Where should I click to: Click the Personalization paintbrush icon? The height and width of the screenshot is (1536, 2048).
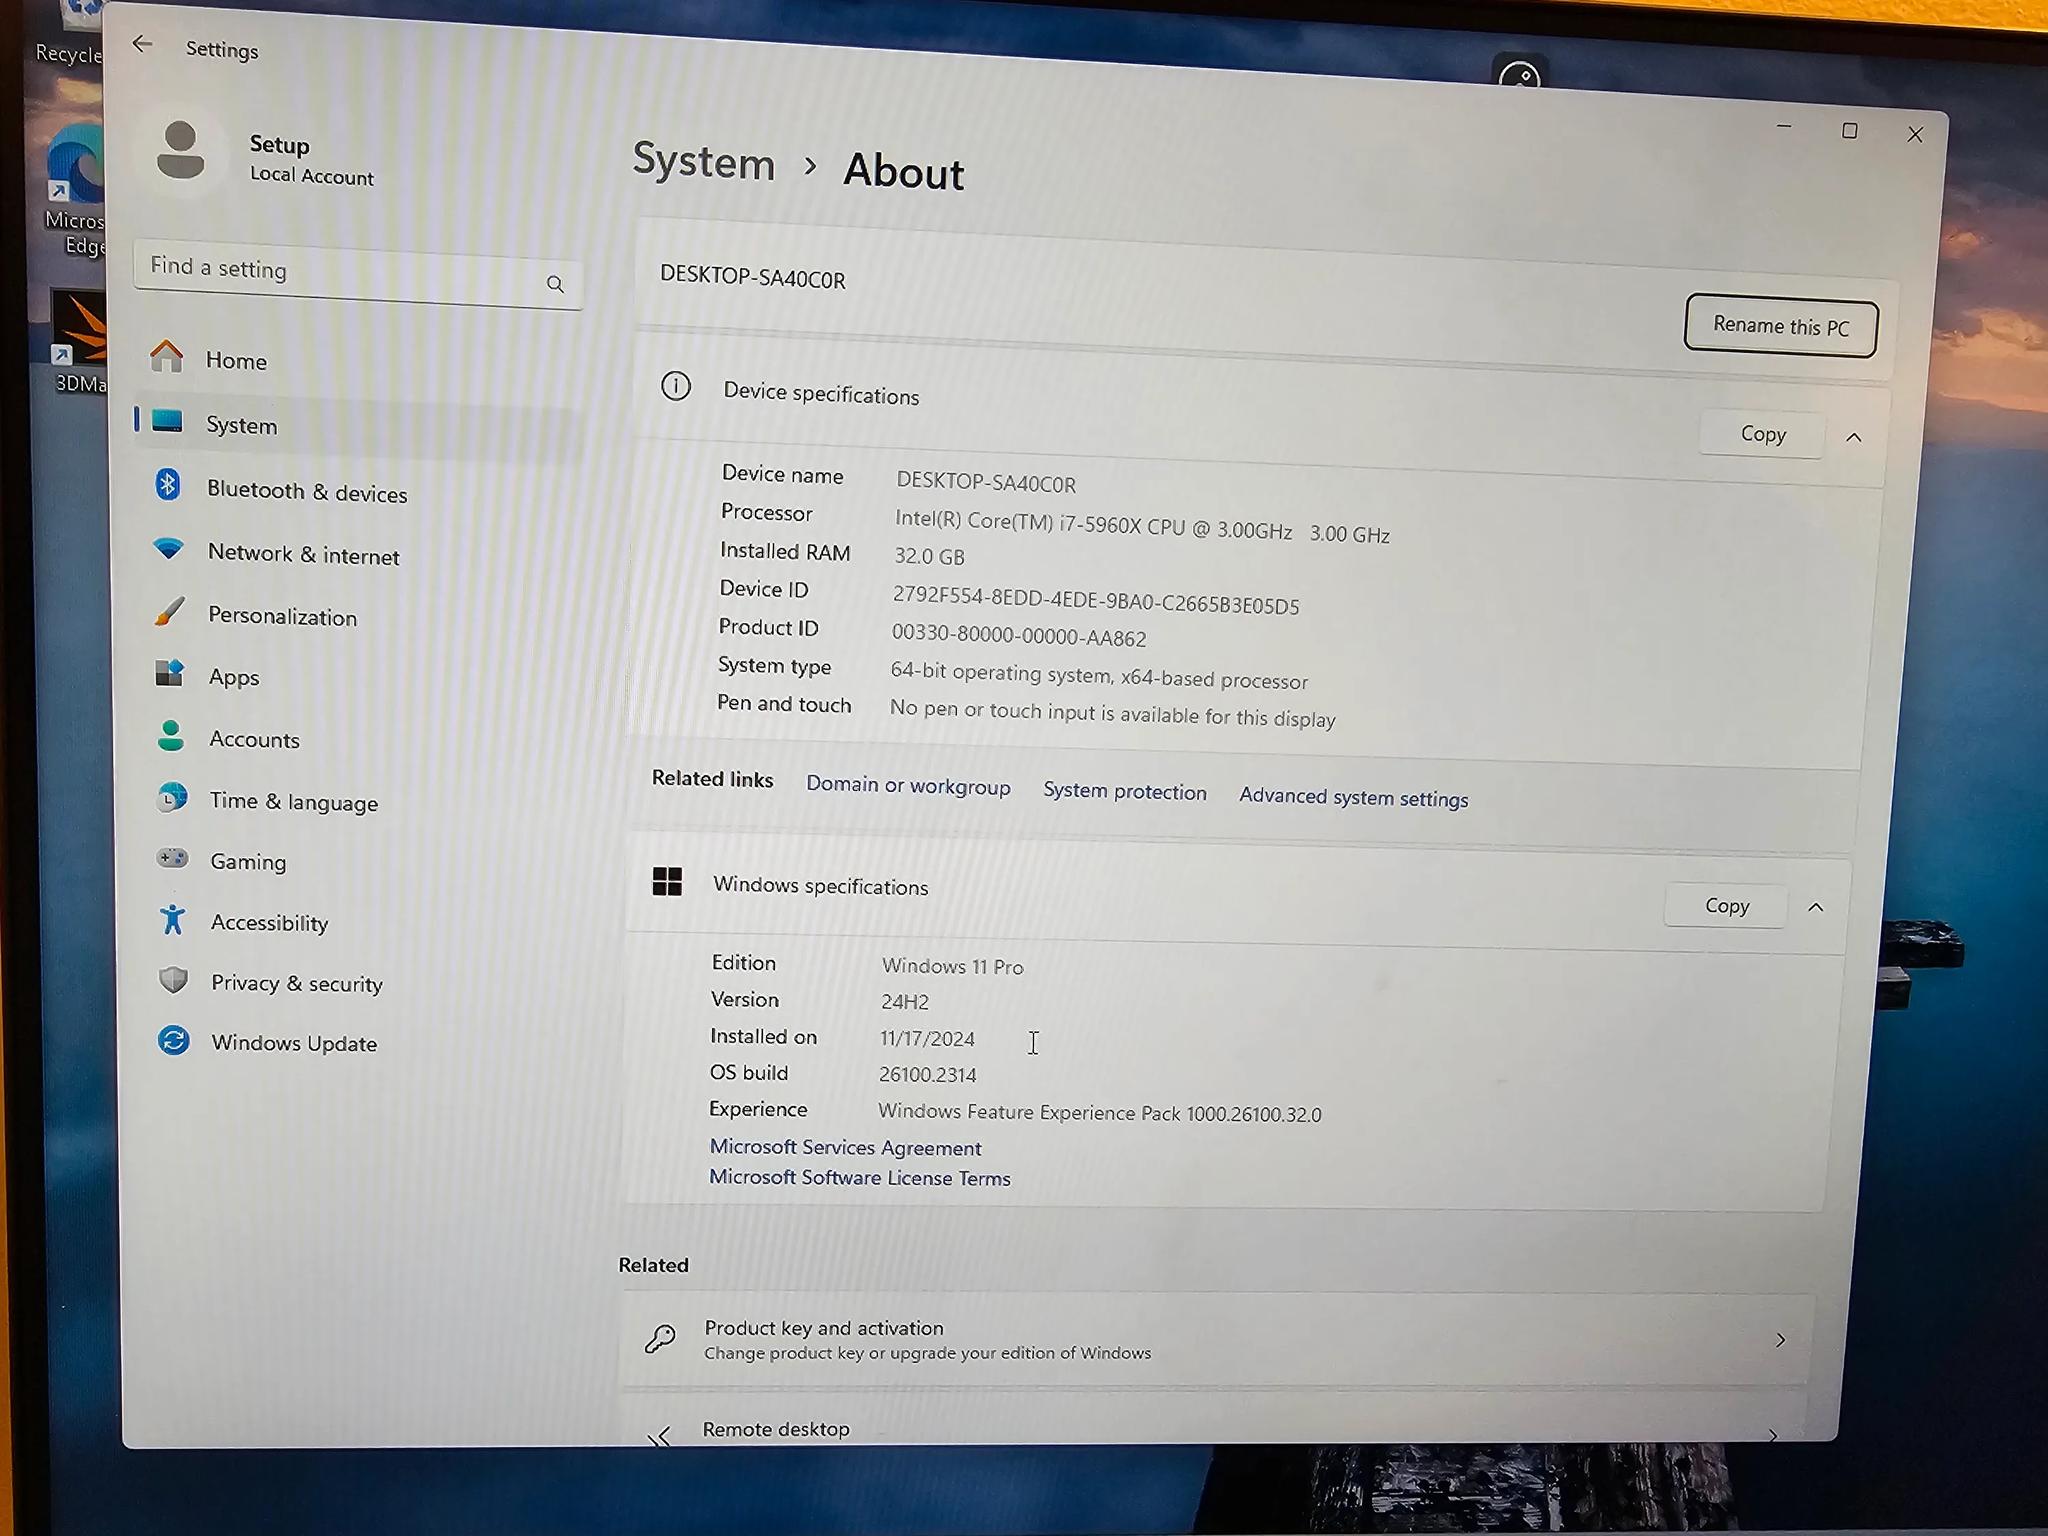[x=169, y=611]
